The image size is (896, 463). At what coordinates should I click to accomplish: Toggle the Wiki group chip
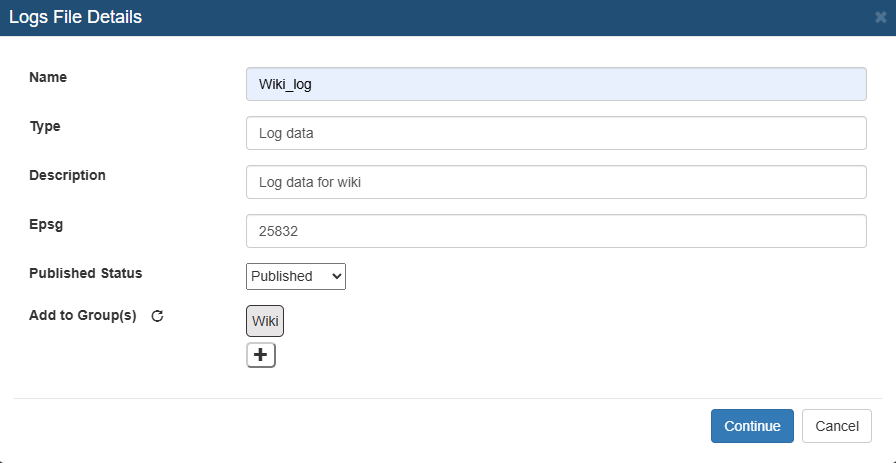point(265,321)
